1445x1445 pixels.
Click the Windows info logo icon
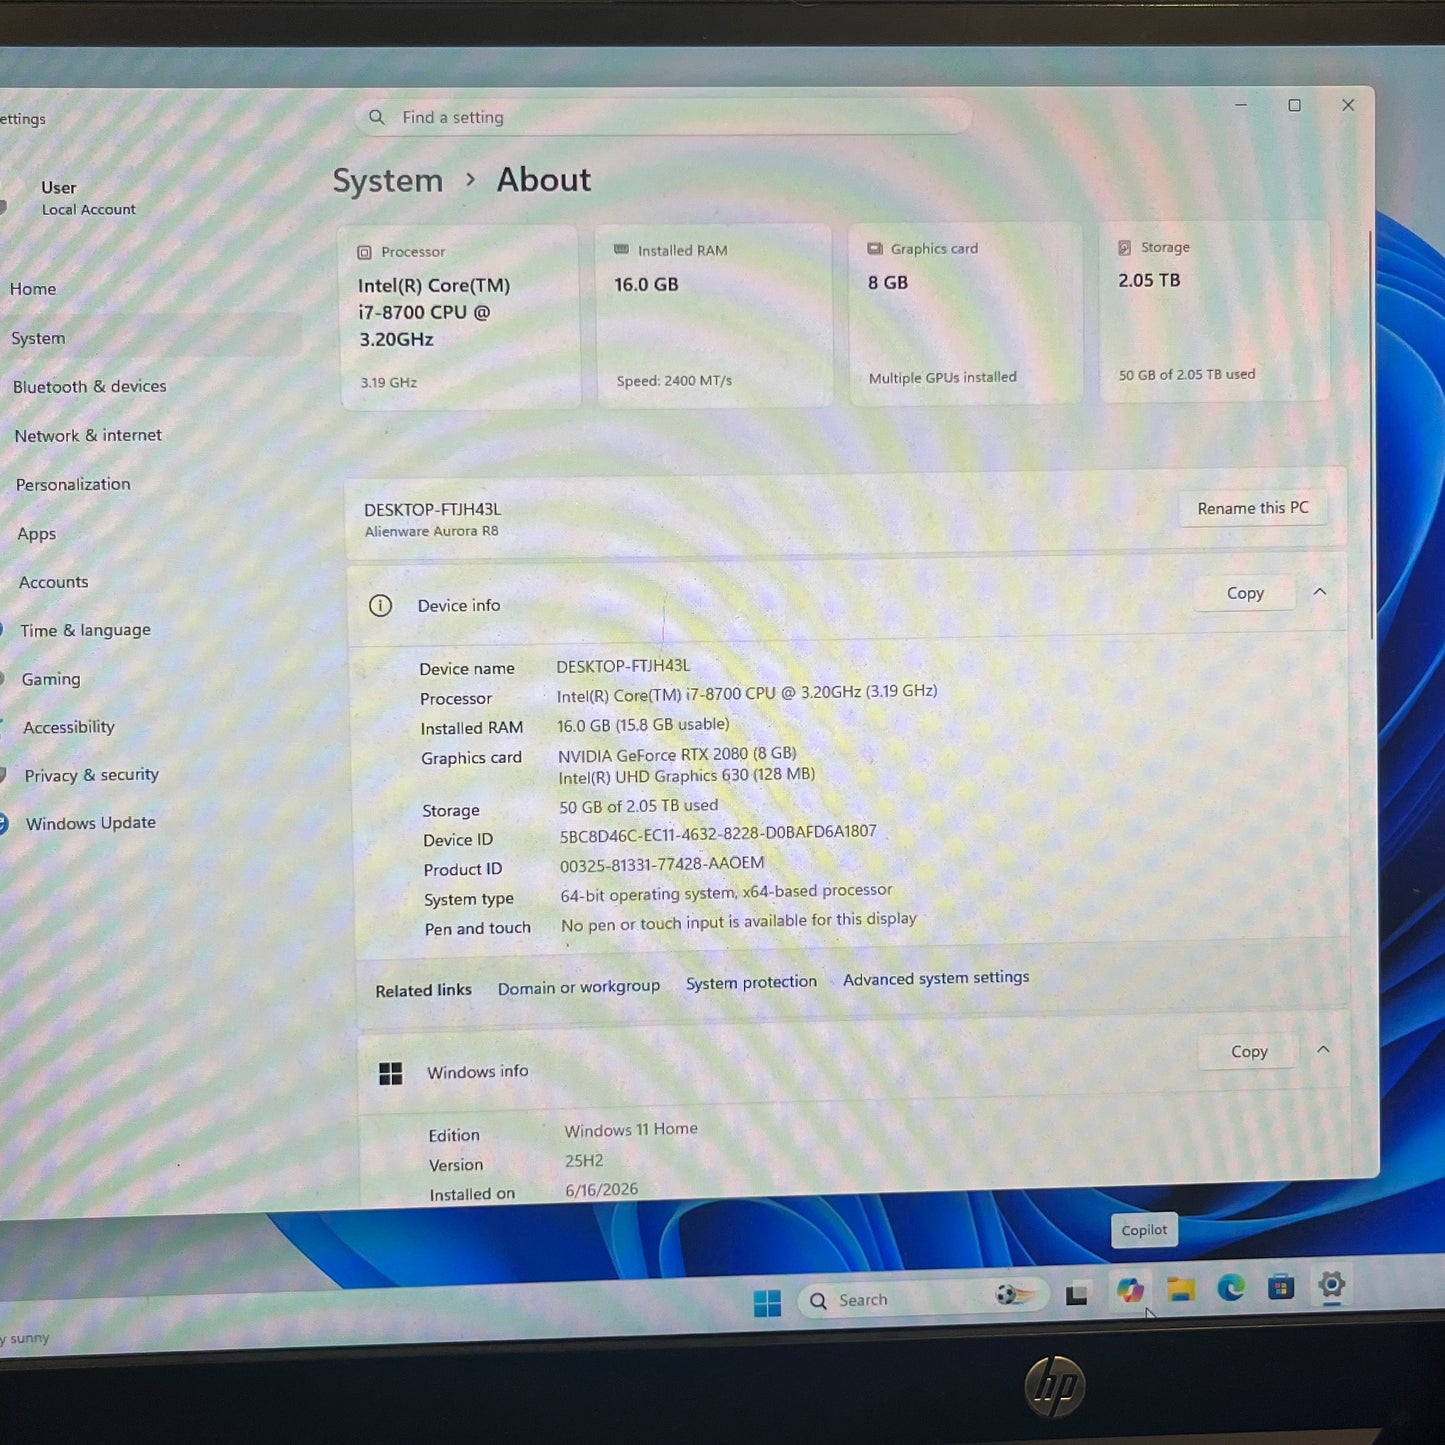point(391,1074)
